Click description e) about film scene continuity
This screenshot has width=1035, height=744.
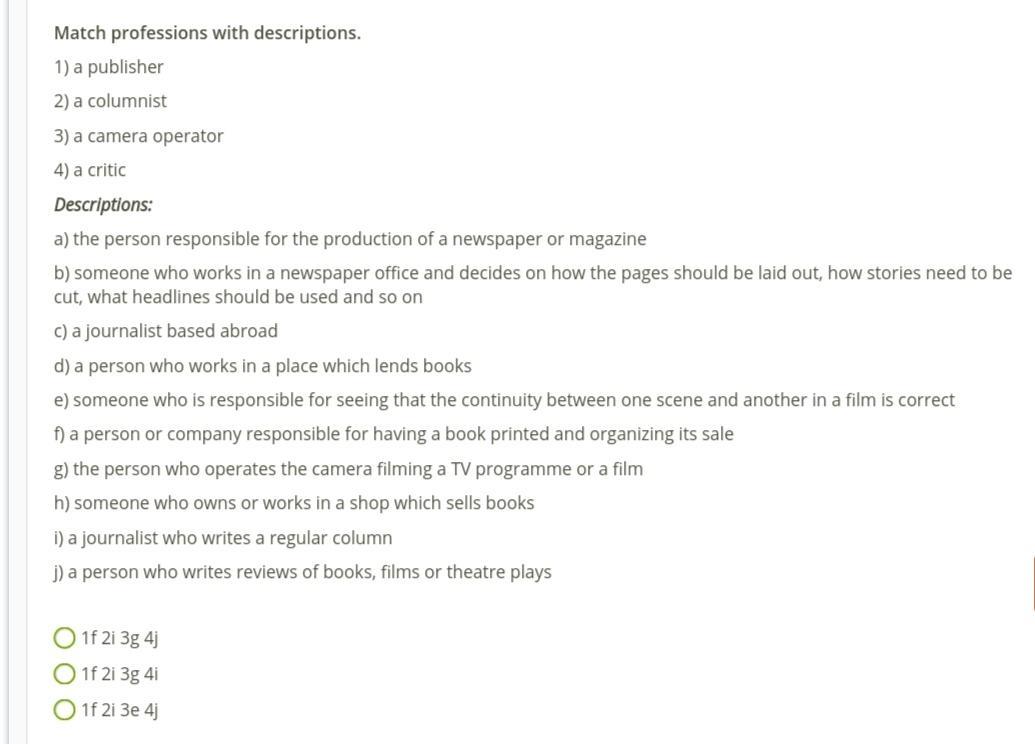[x=504, y=400]
